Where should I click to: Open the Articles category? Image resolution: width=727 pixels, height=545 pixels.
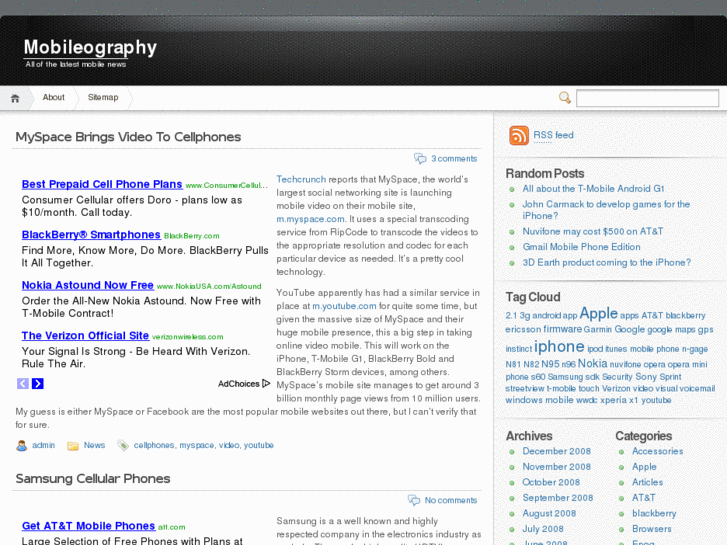[x=647, y=482]
